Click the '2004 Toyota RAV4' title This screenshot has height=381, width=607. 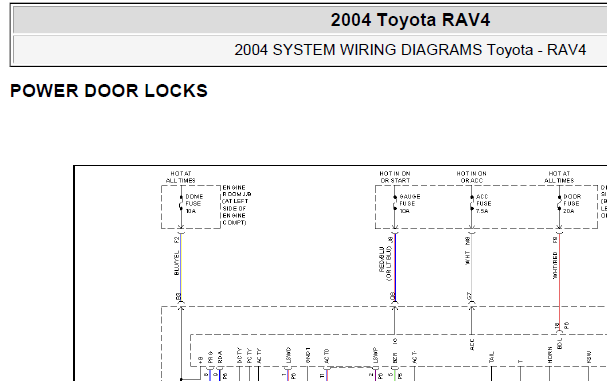(410, 20)
